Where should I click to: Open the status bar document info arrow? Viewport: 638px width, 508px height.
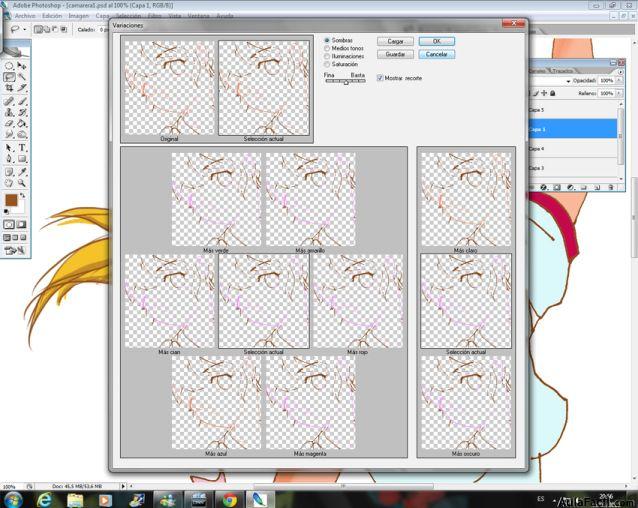coord(123,486)
